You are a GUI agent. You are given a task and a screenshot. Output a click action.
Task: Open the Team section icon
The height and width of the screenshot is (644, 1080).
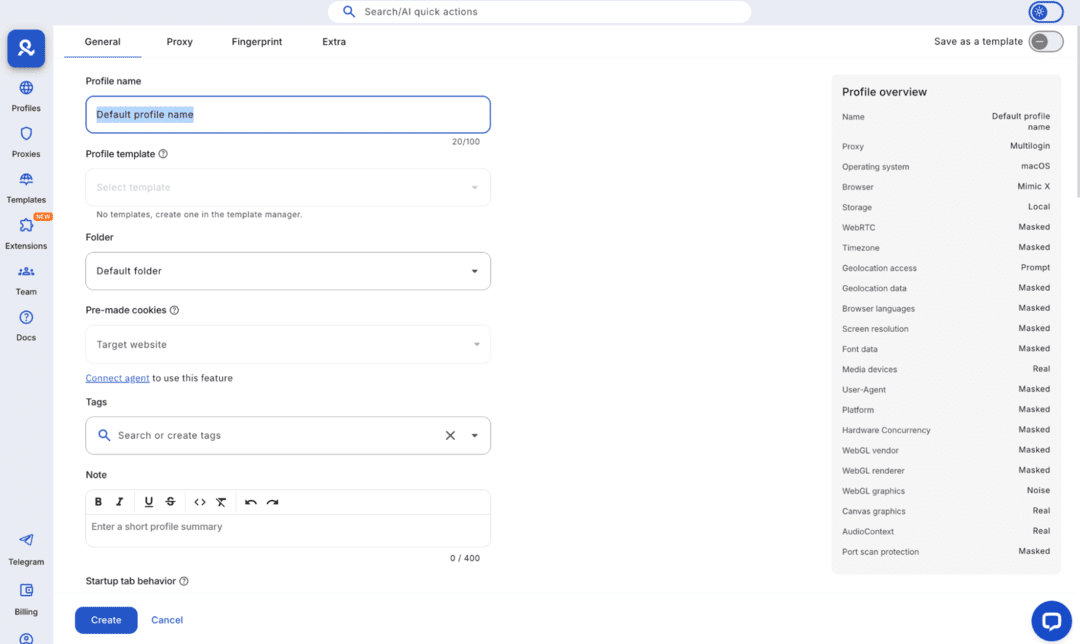point(26,272)
